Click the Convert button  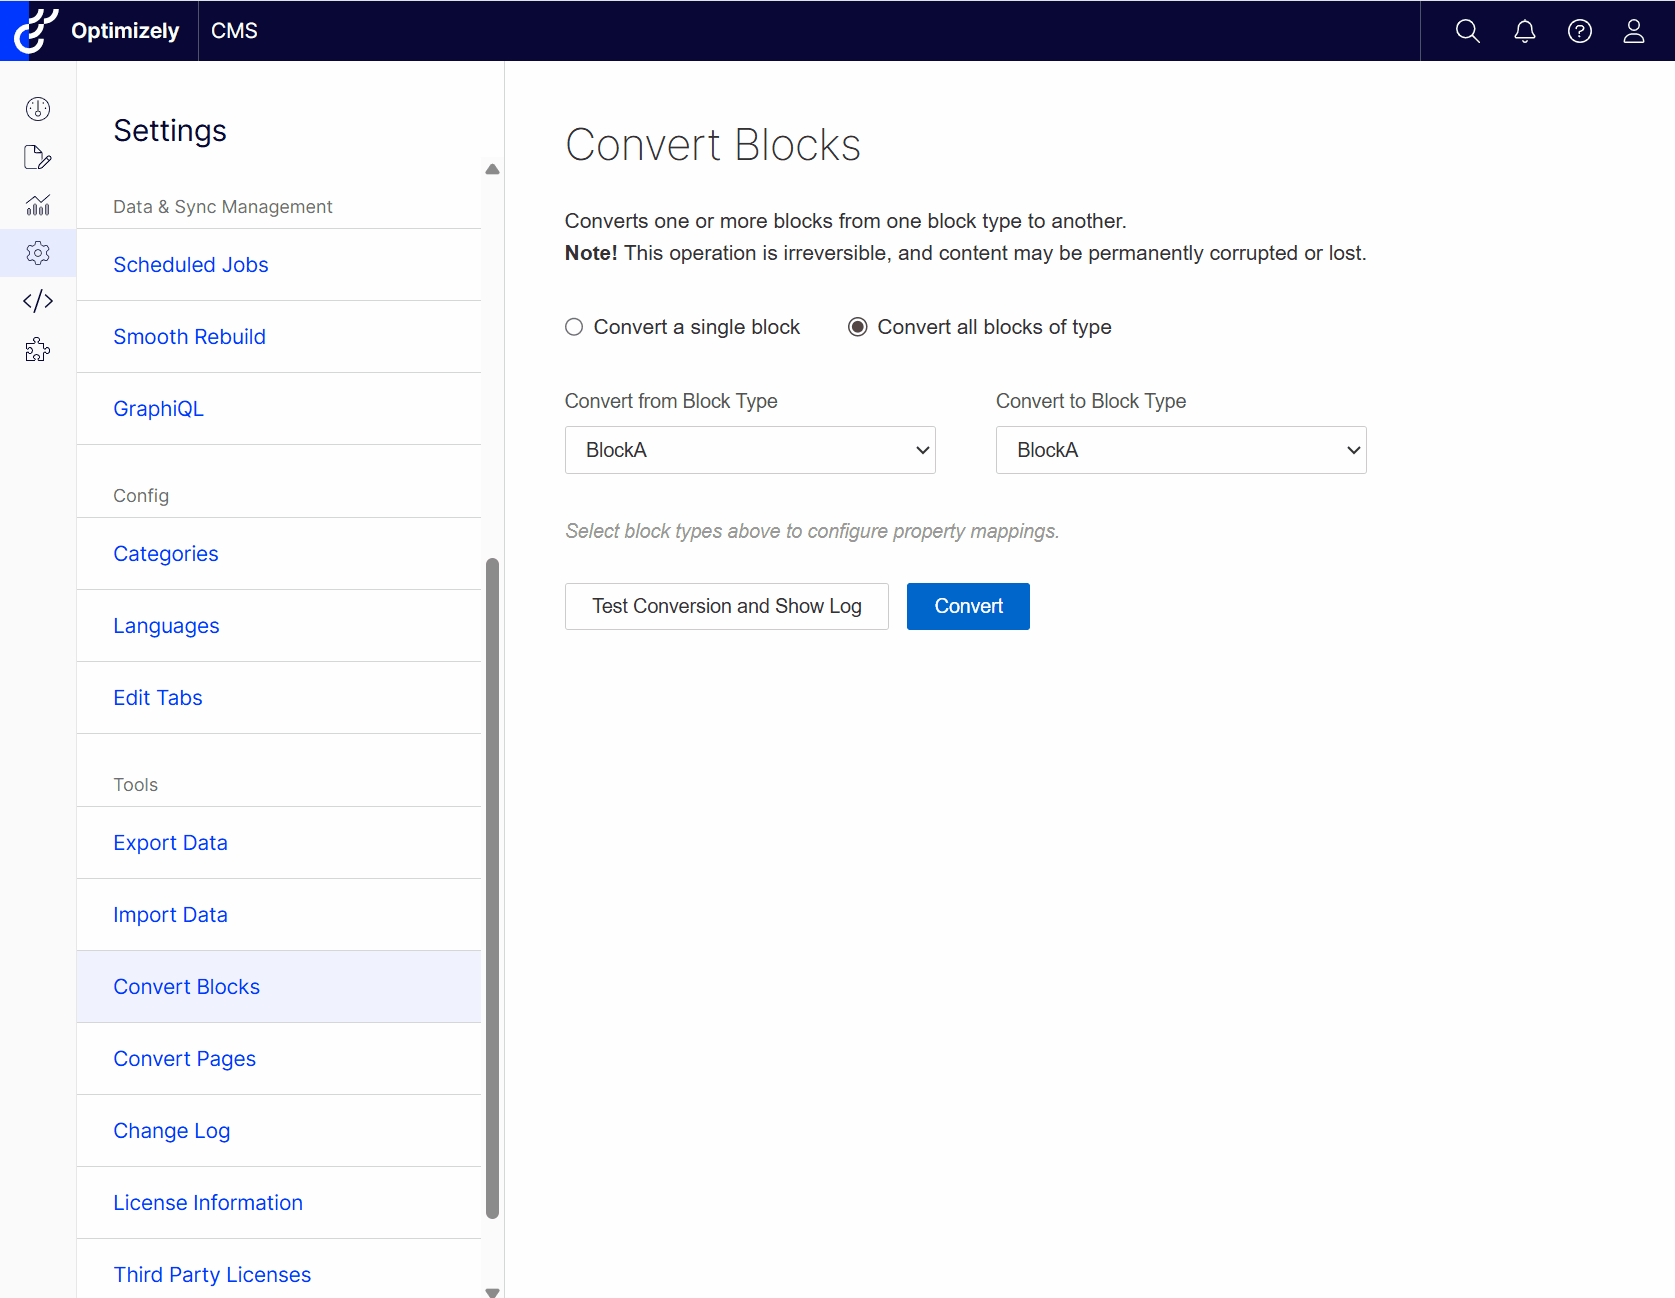967,606
